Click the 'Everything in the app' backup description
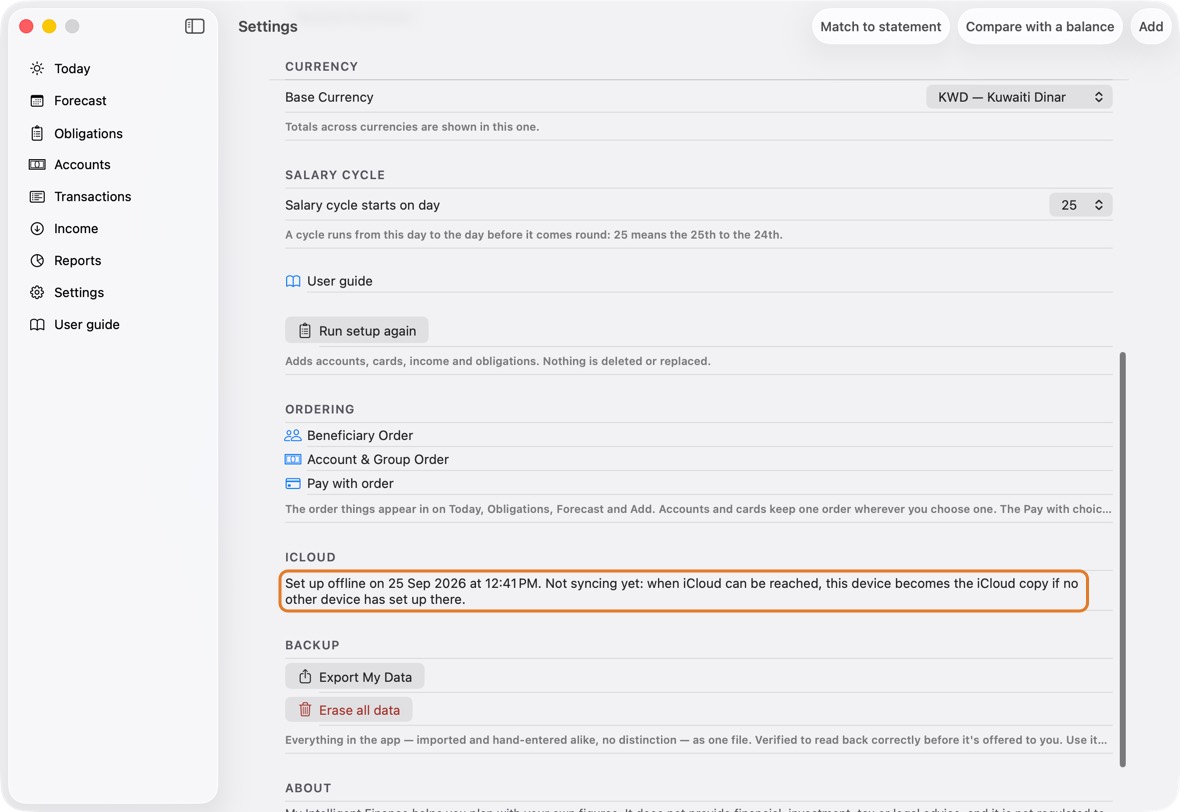 [696, 740]
